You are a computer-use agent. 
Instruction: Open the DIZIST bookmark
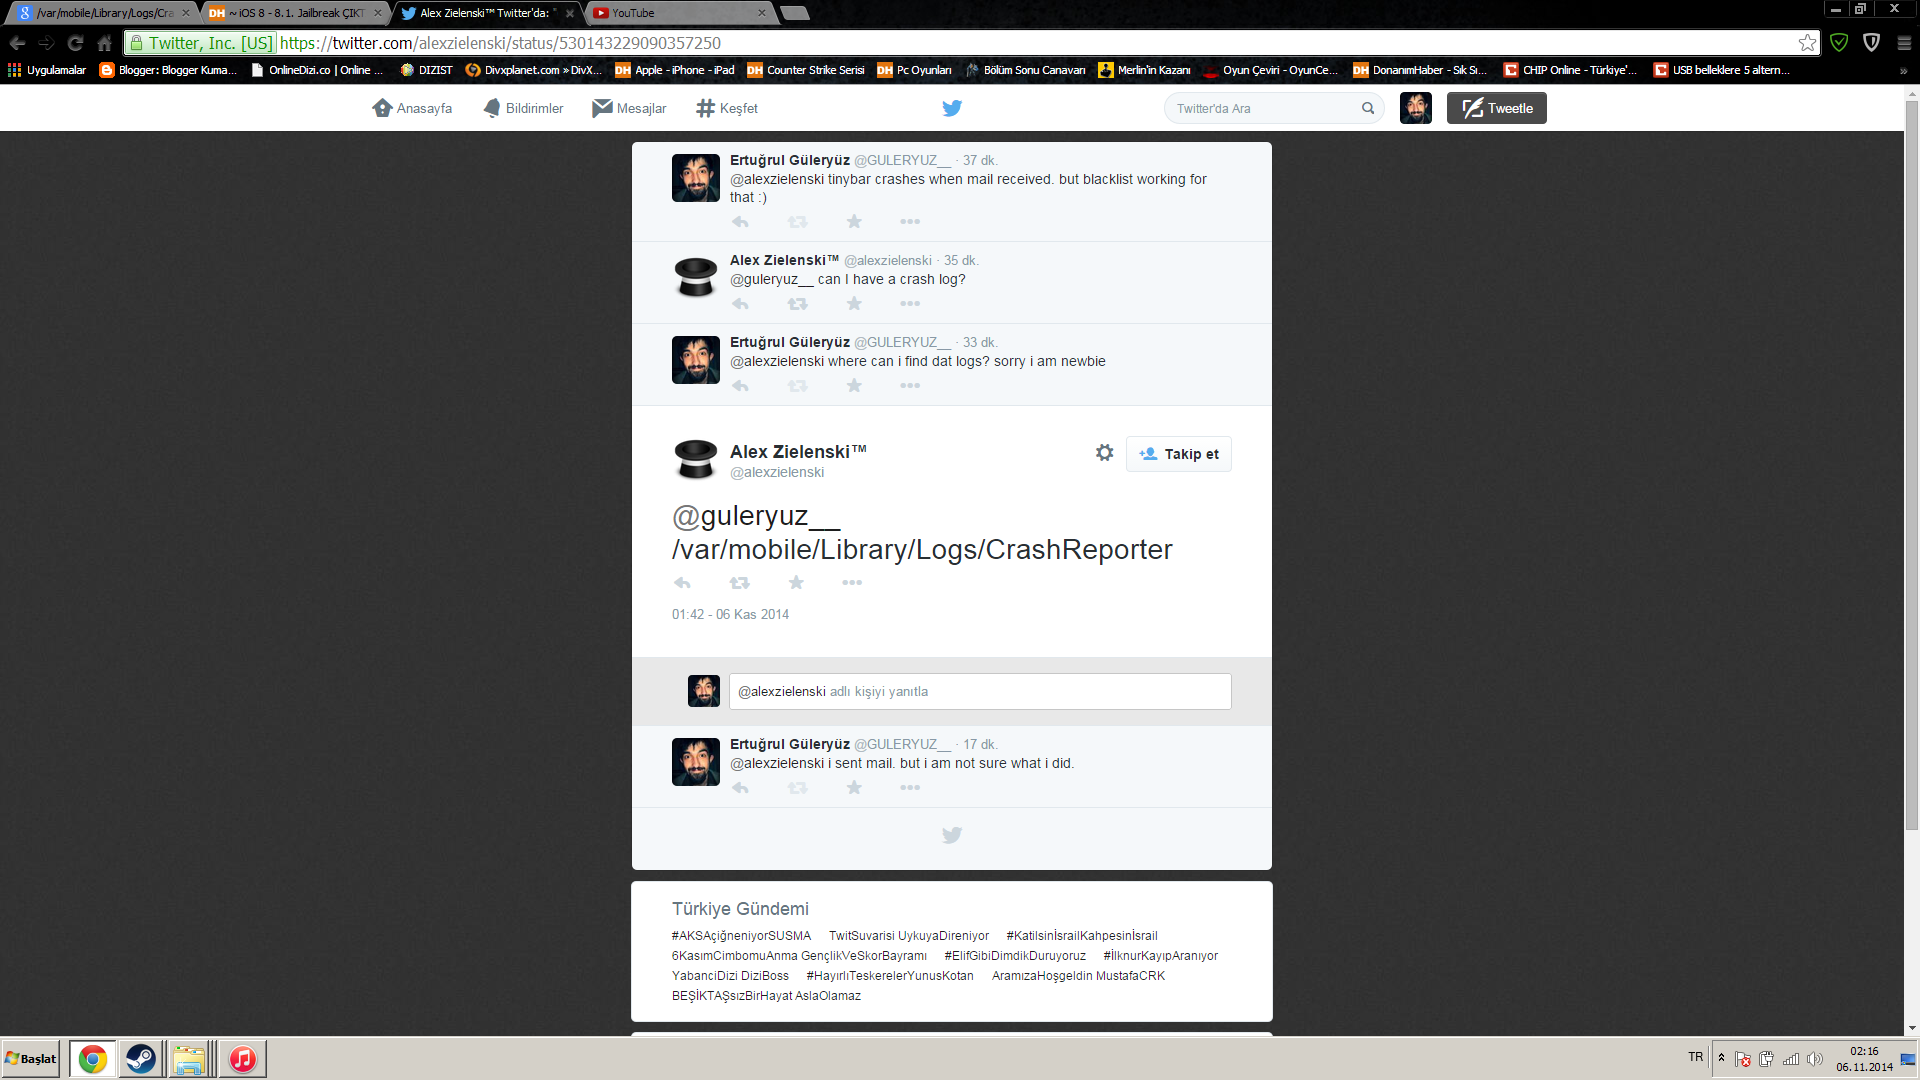point(426,70)
